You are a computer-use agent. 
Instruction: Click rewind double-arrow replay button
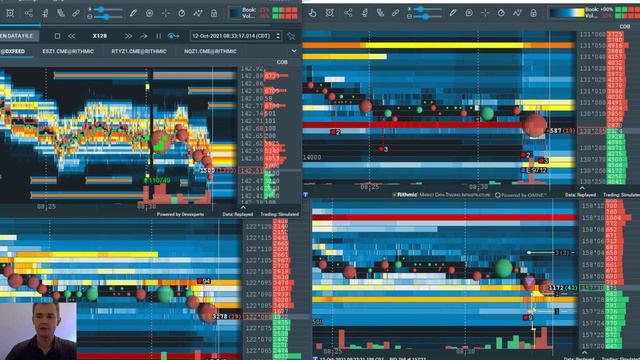pos(72,36)
